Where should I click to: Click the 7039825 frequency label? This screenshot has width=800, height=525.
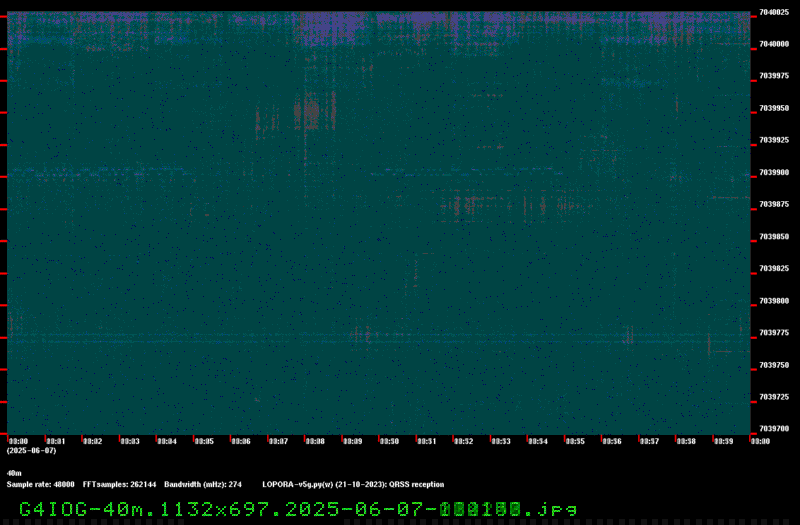pyautogui.click(x=774, y=268)
